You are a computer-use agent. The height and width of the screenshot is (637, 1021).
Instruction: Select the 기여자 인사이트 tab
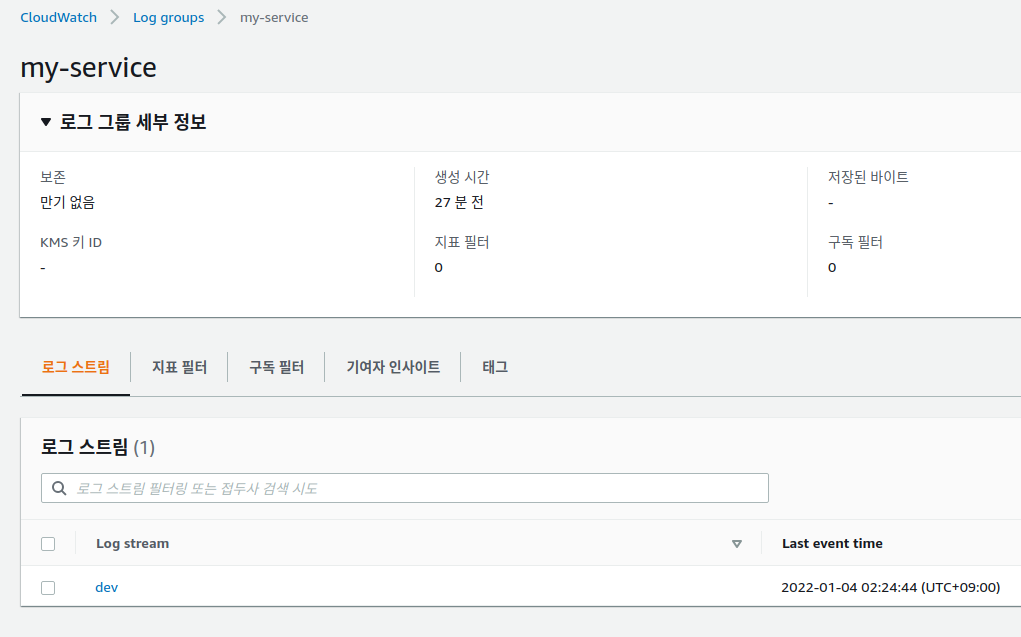391,366
